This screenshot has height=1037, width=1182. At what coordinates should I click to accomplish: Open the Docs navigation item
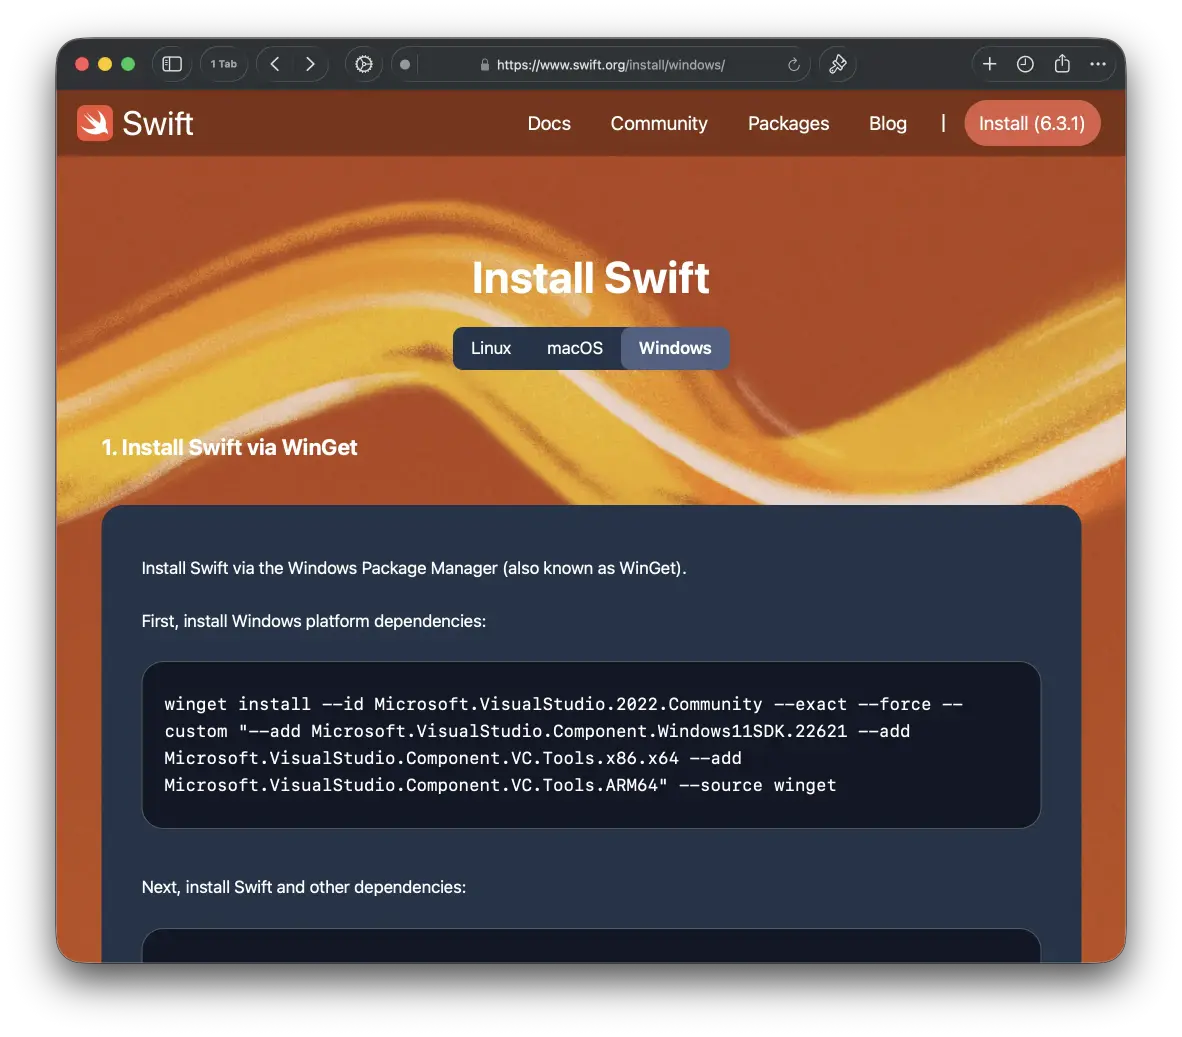[x=549, y=124]
